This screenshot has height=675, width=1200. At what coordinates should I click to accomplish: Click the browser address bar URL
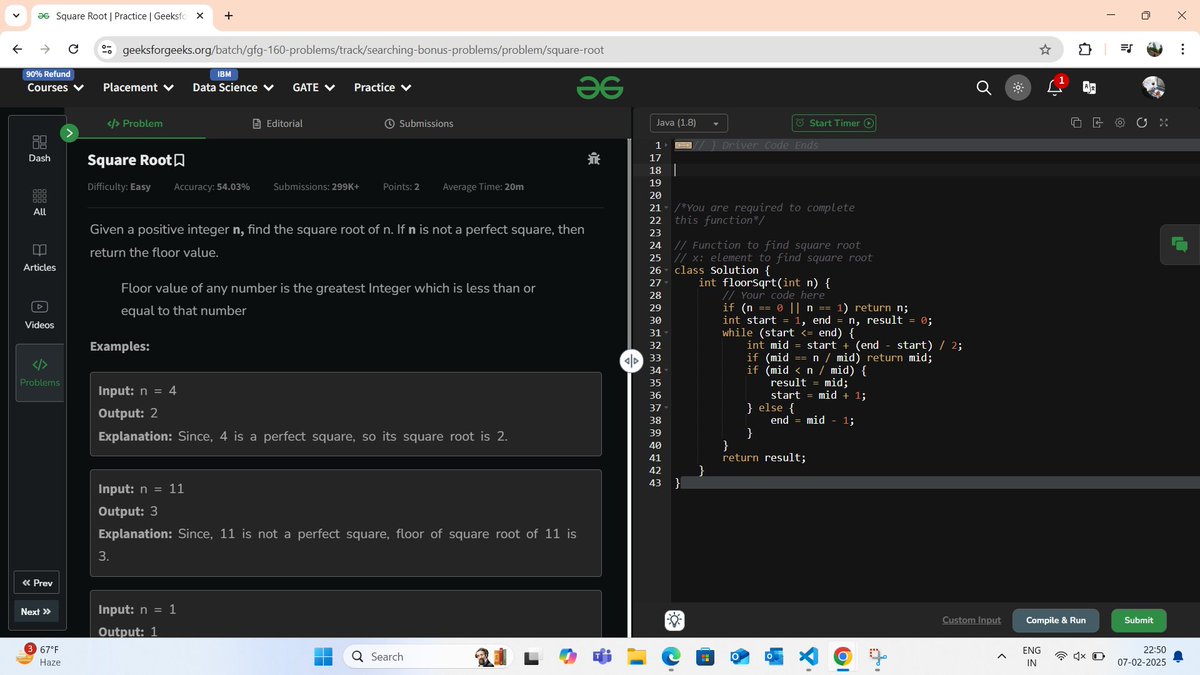362,50
